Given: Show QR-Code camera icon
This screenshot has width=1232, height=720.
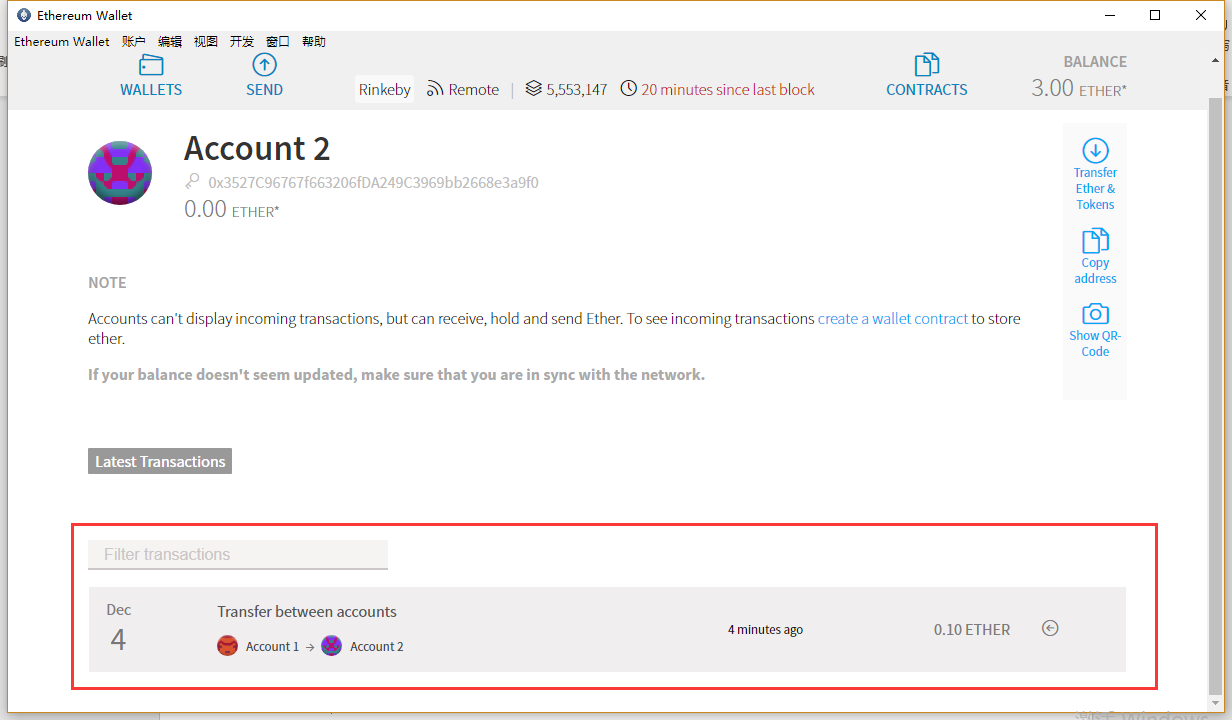Looking at the screenshot, I should (x=1095, y=314).
